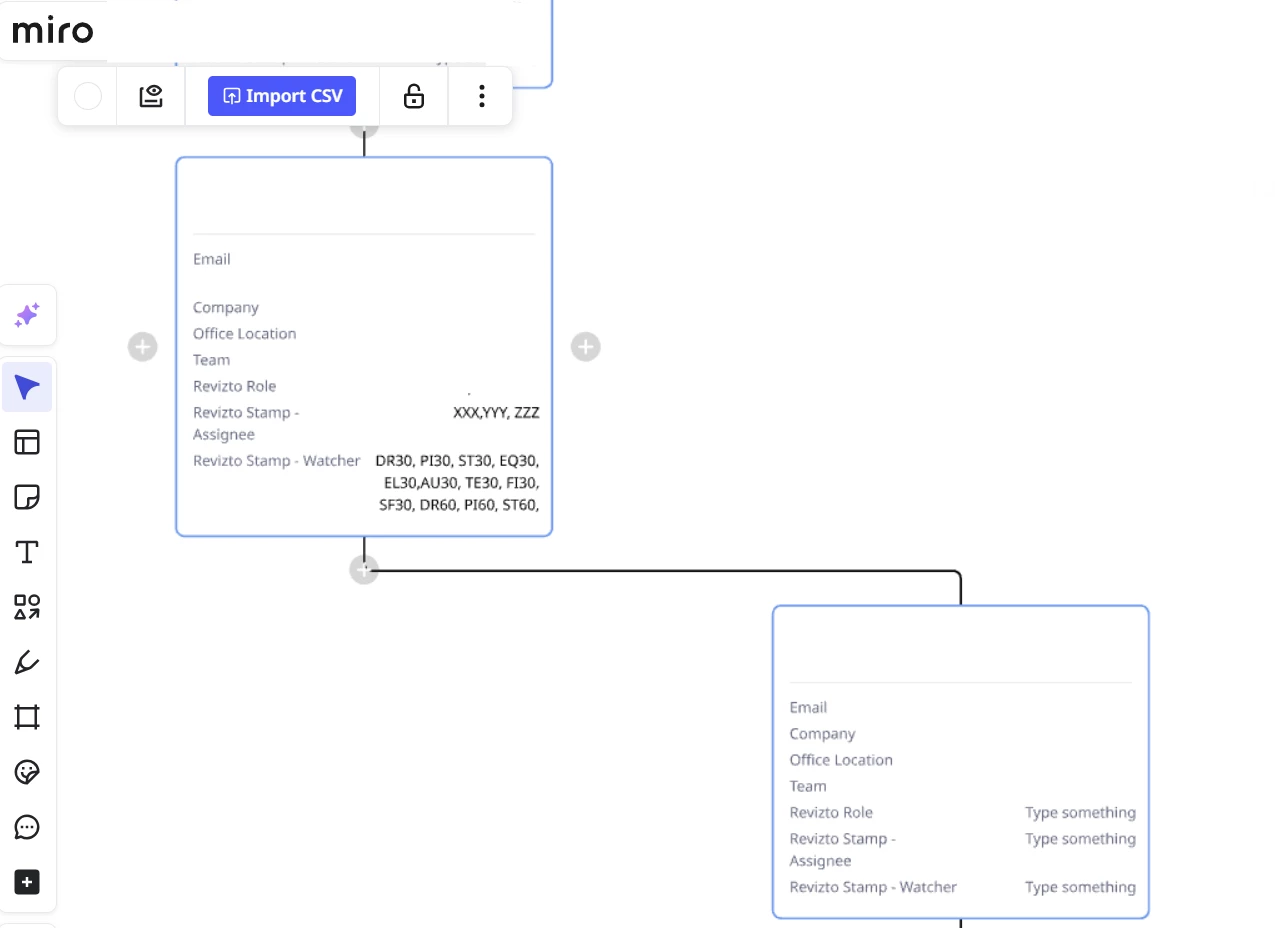Select the Frame tool

[x=27, y=717]
